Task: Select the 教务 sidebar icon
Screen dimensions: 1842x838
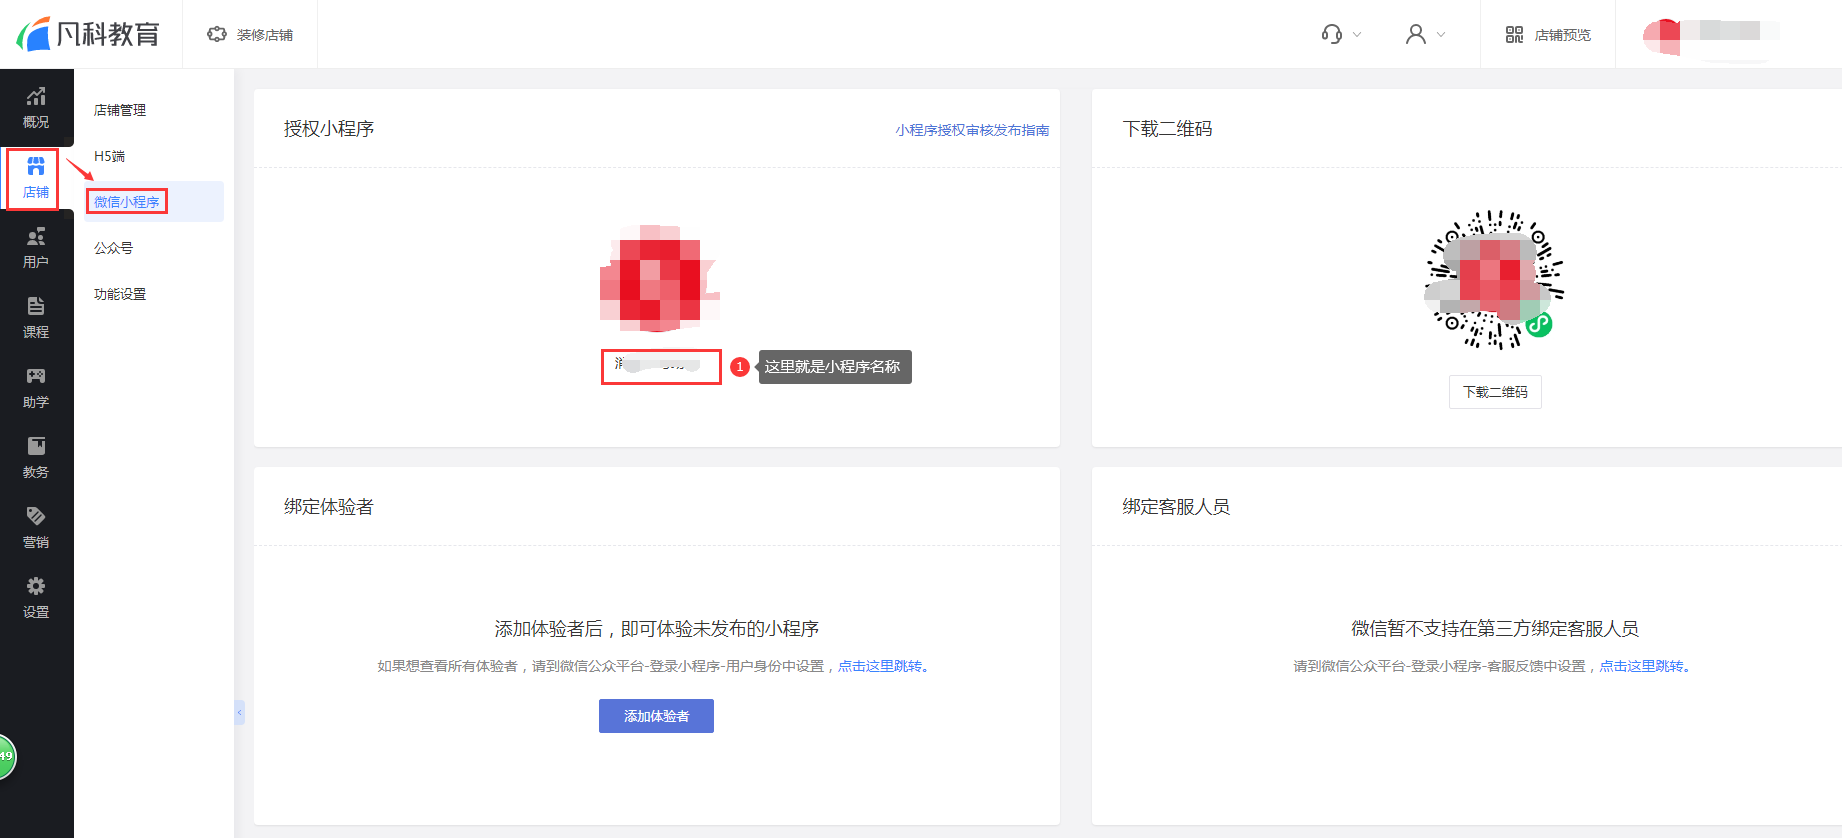Action: (x=36, y=457)
